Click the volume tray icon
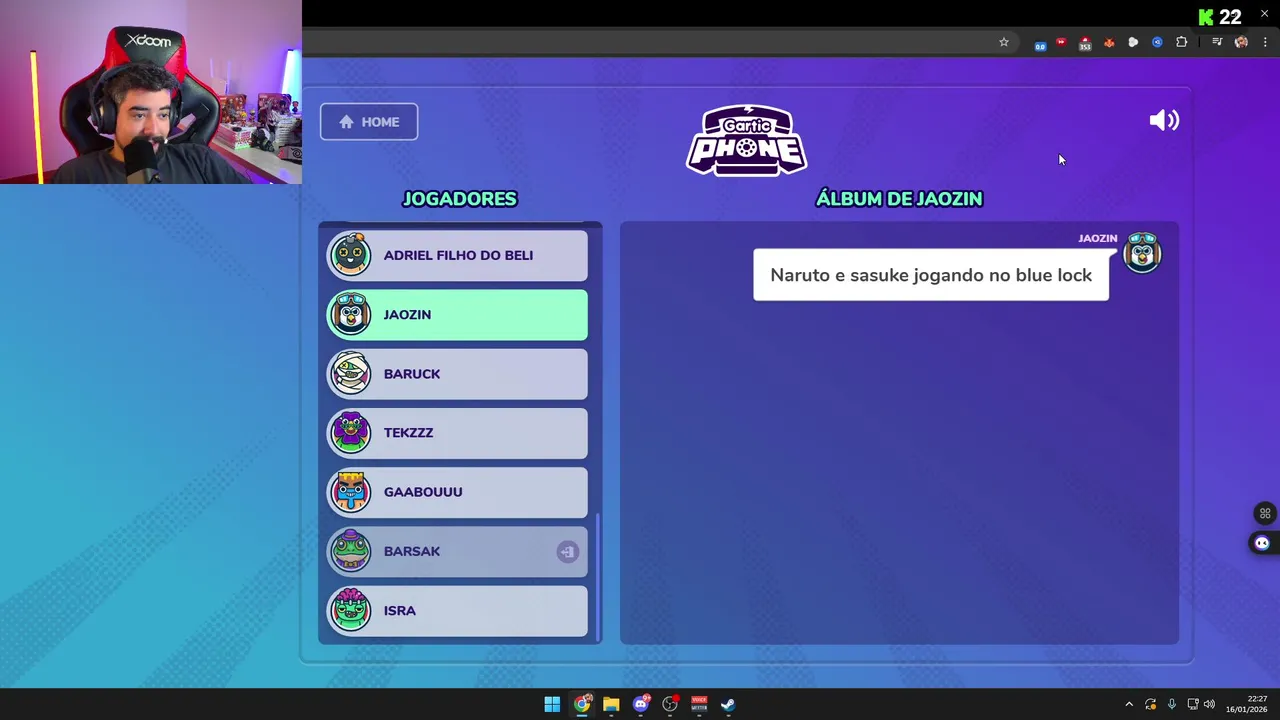Viewport: 1280px width, 720px height. click(1209, 704)
